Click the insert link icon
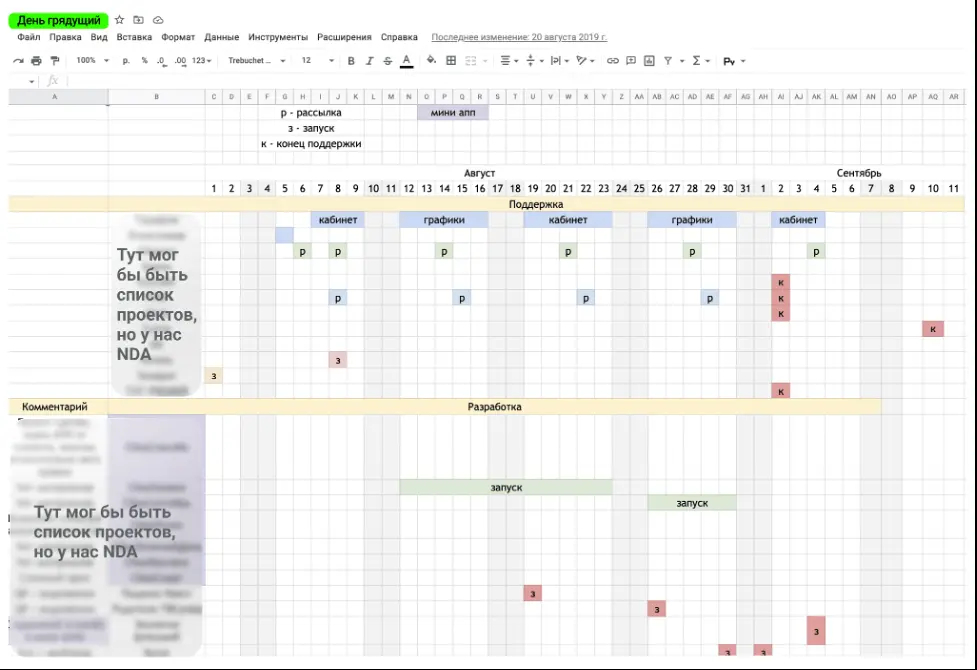This screenshot has height=670, width=977. (612, 60)
